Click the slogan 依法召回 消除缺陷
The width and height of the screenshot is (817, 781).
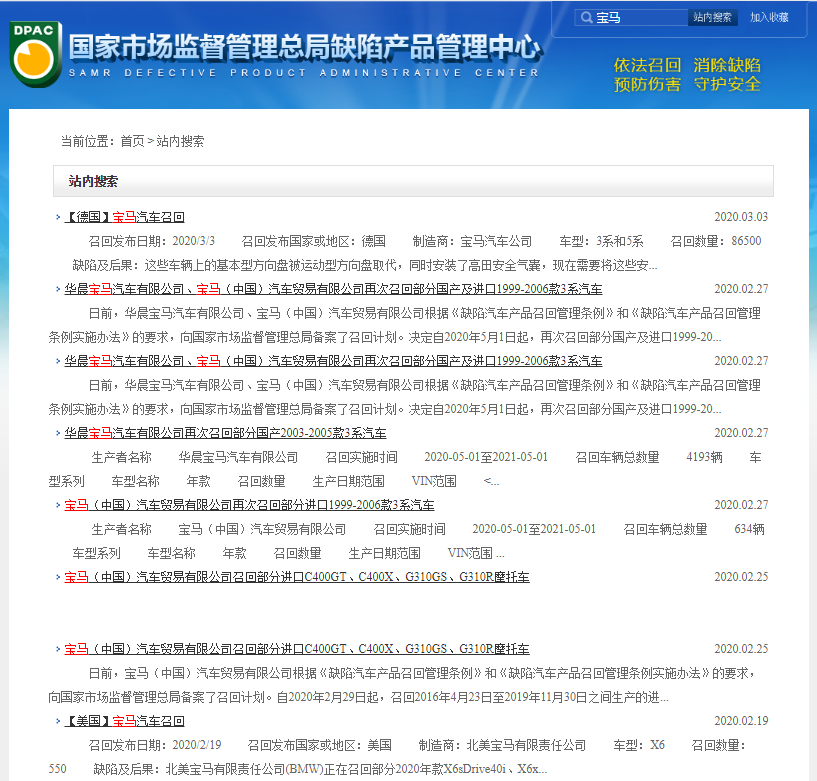[x=687, y=65]
